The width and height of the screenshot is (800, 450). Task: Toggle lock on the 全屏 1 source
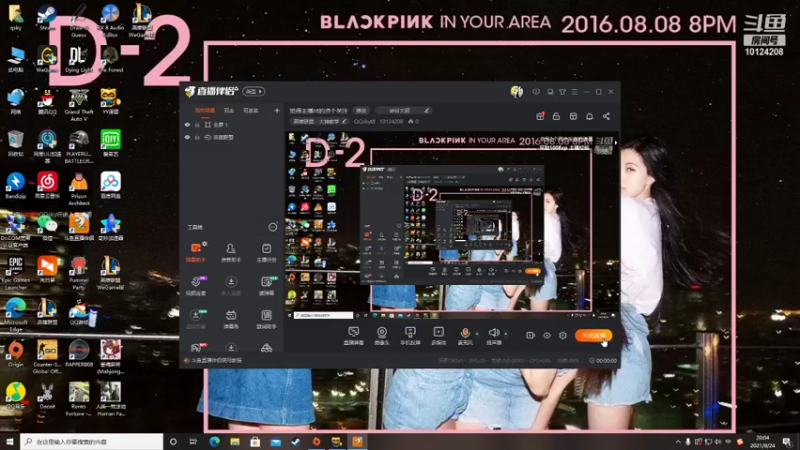pyautogui.click(x=197, y=124)
